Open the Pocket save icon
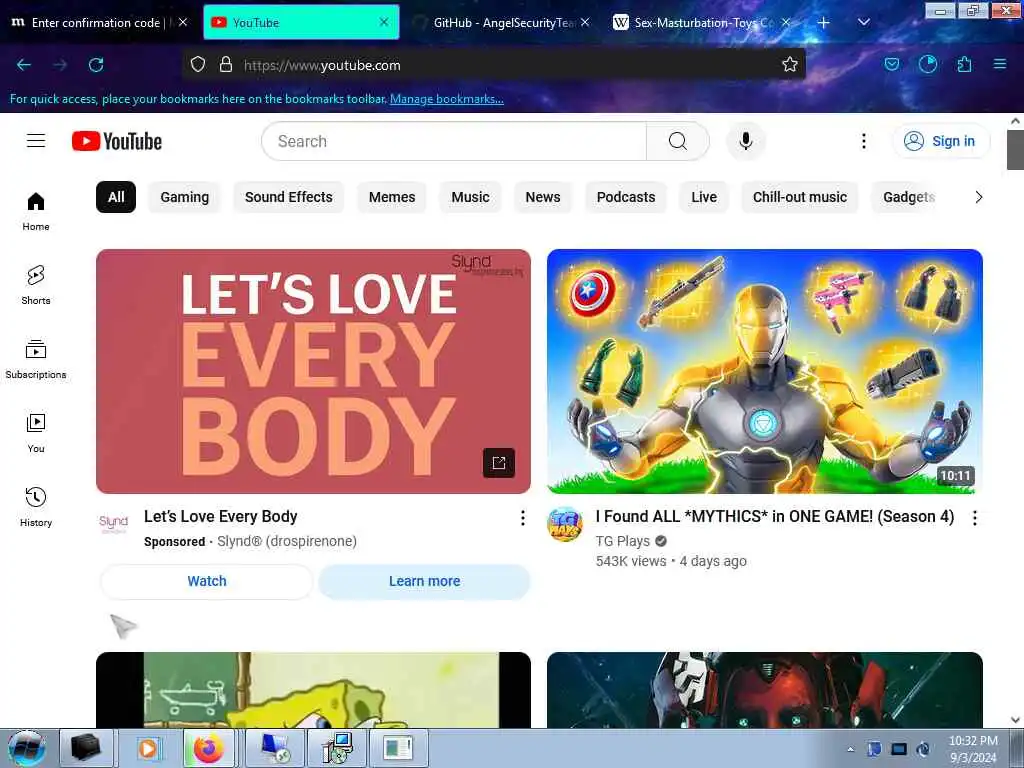 (x=891, y=65)
